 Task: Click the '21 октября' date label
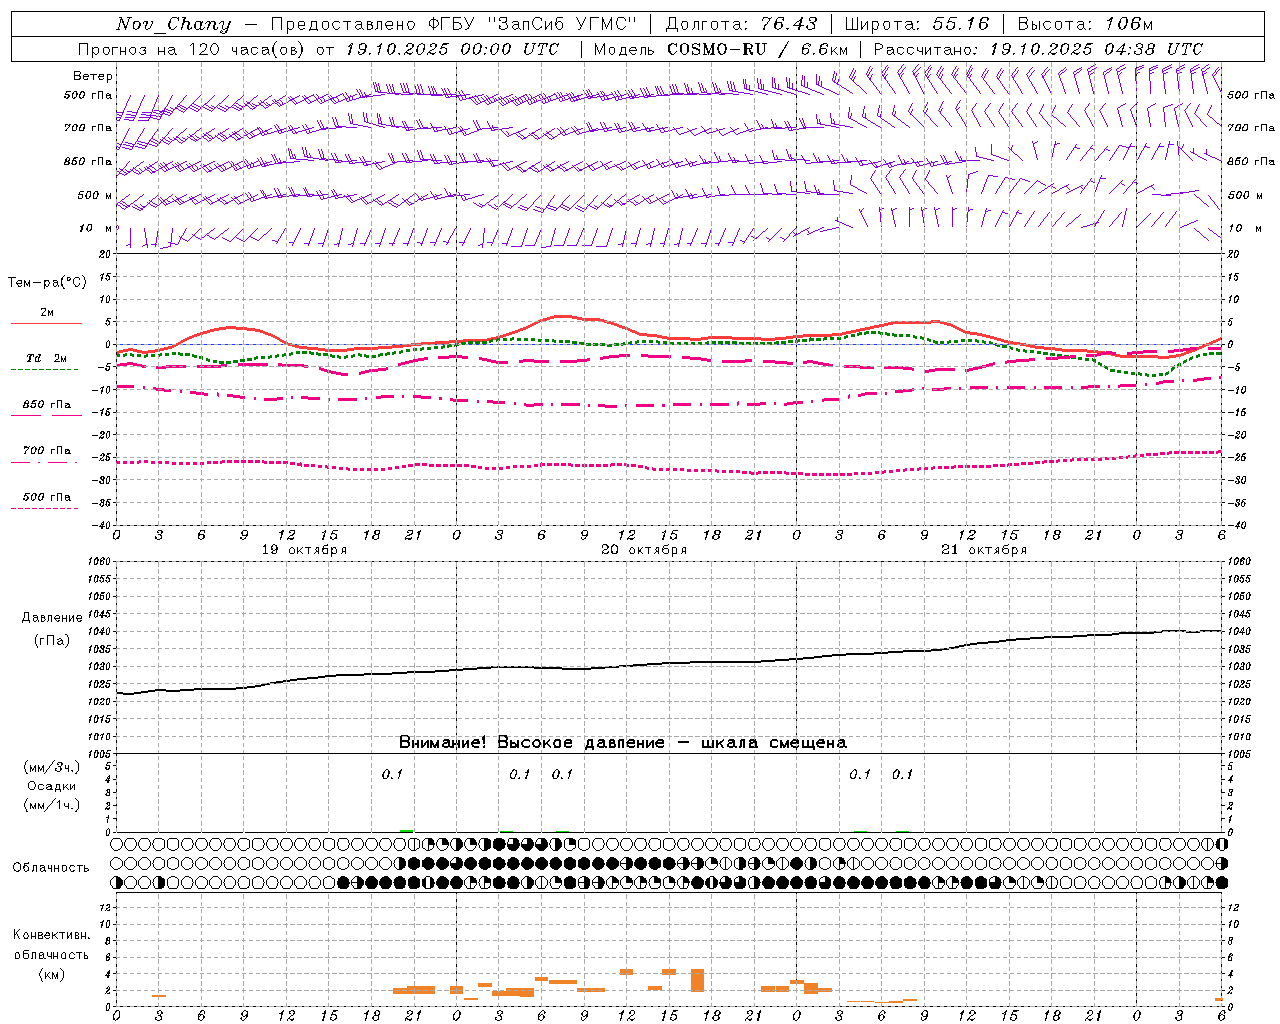click(984, 550)
